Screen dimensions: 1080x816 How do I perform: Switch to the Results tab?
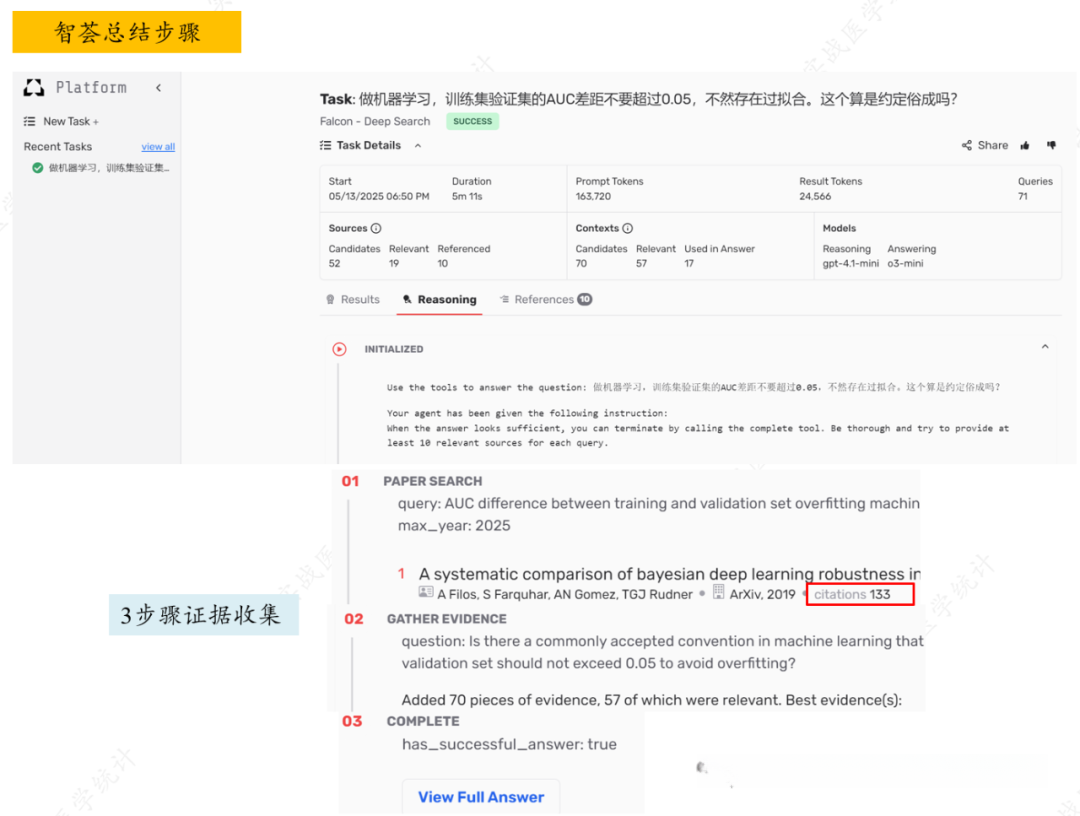click(x=361, y=300)
